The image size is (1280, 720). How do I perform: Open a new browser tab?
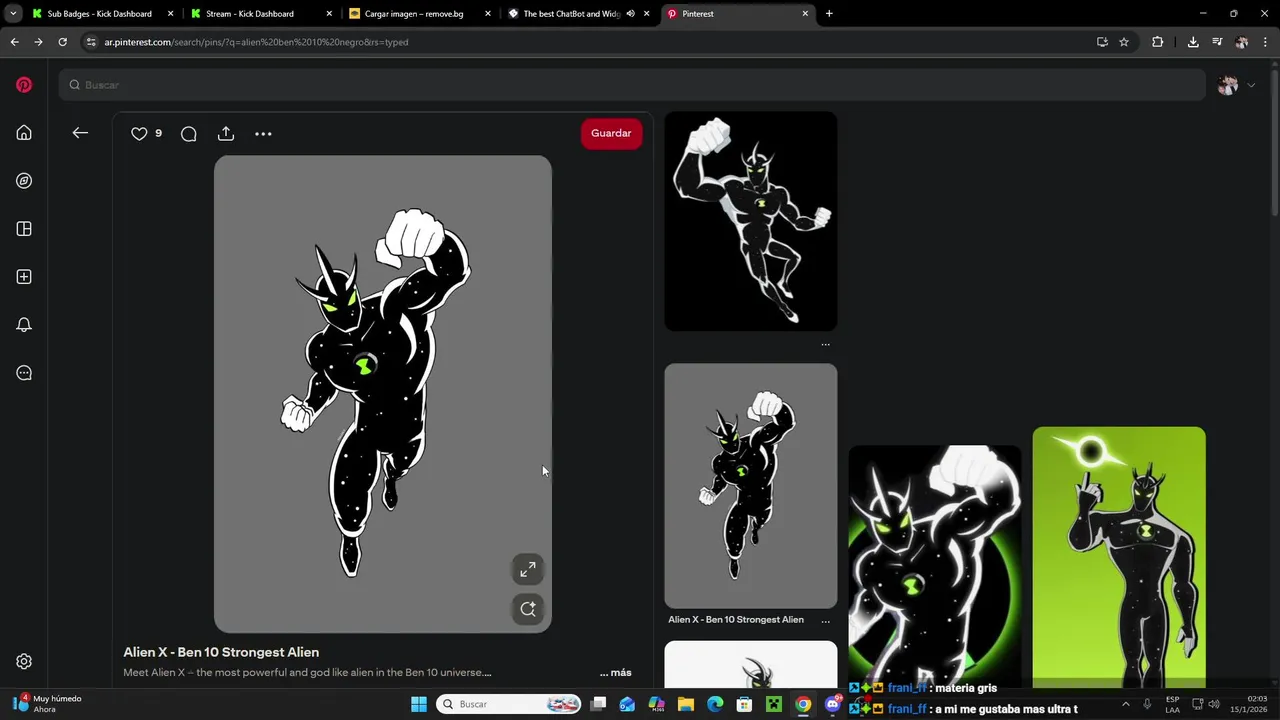pos(829,14)
